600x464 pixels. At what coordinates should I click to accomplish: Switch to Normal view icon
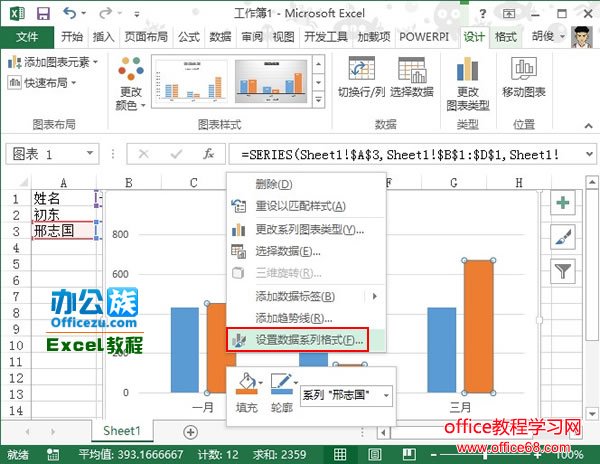click(340, 454)
